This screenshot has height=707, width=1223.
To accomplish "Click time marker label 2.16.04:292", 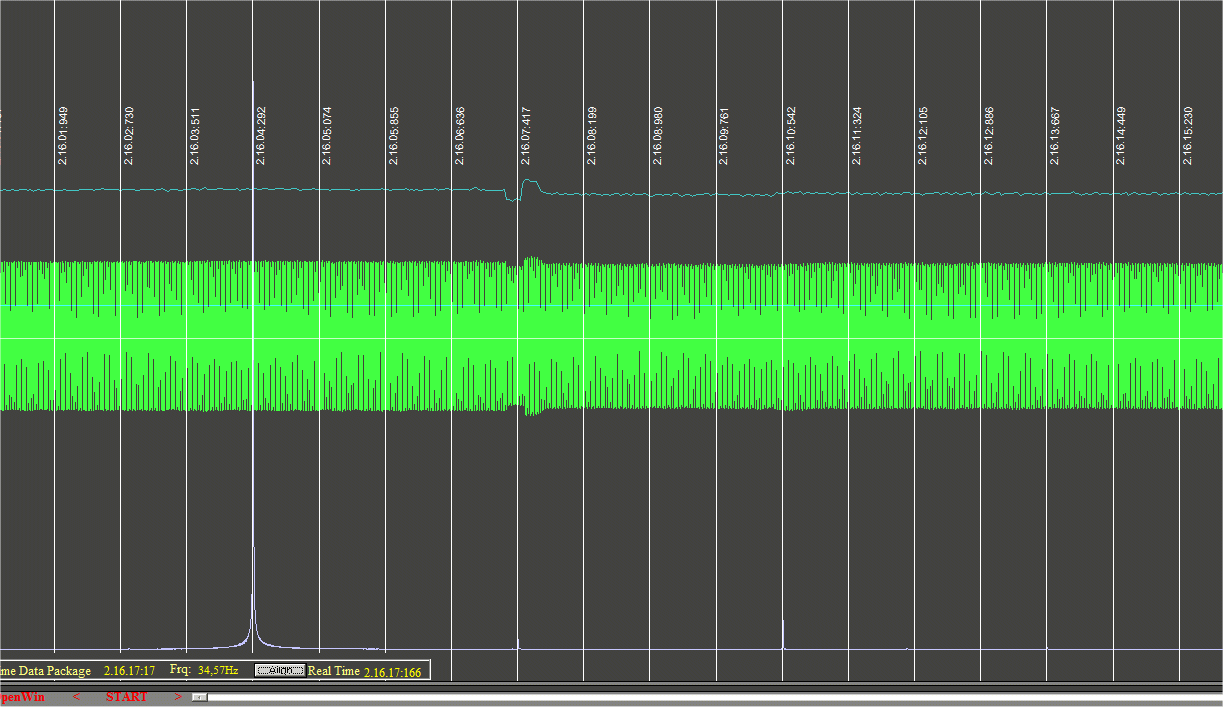I will click(x=261, y=135).
